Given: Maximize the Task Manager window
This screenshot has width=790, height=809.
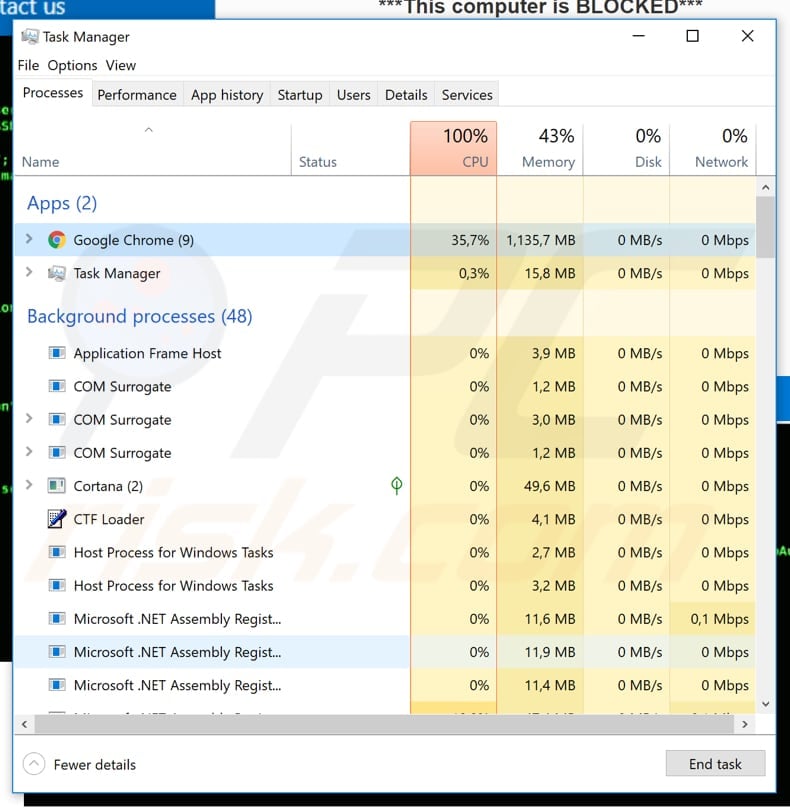Looking at the screenshot, I should [x=692, y=36].
